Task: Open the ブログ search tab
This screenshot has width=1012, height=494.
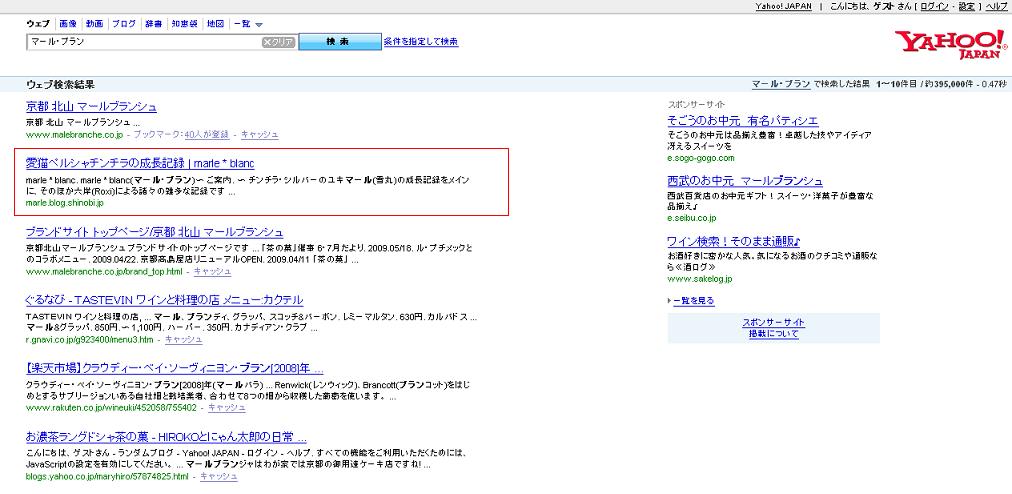Action: (124, 24)
